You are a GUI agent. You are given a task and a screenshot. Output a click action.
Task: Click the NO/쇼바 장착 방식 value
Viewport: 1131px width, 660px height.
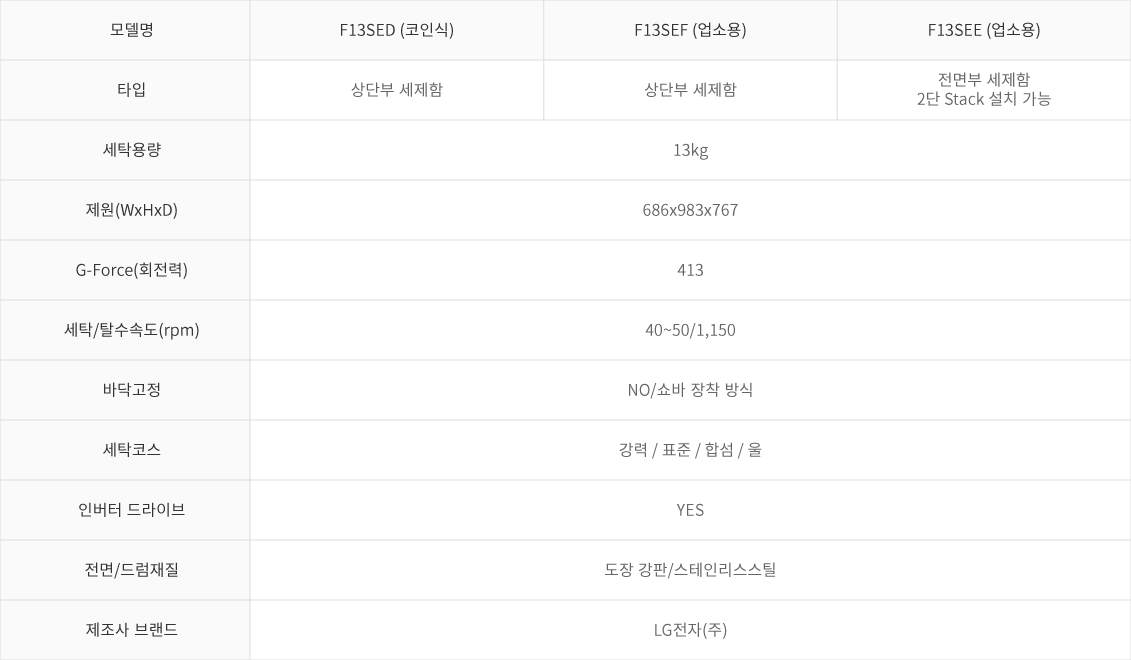point(690,390)
